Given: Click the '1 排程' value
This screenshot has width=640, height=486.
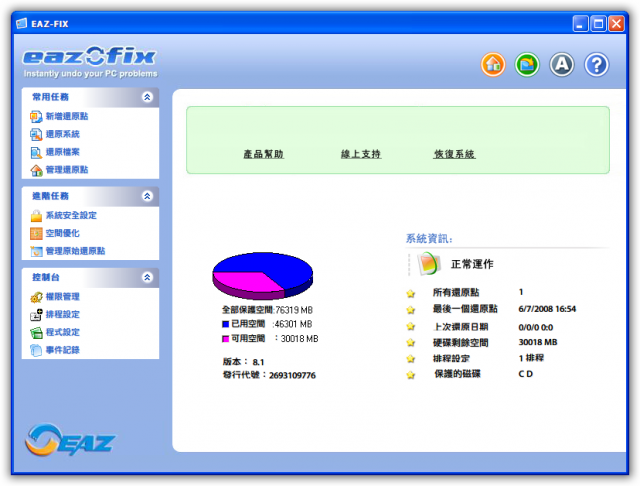Looking at the screenshot, I should coord(531,358).
